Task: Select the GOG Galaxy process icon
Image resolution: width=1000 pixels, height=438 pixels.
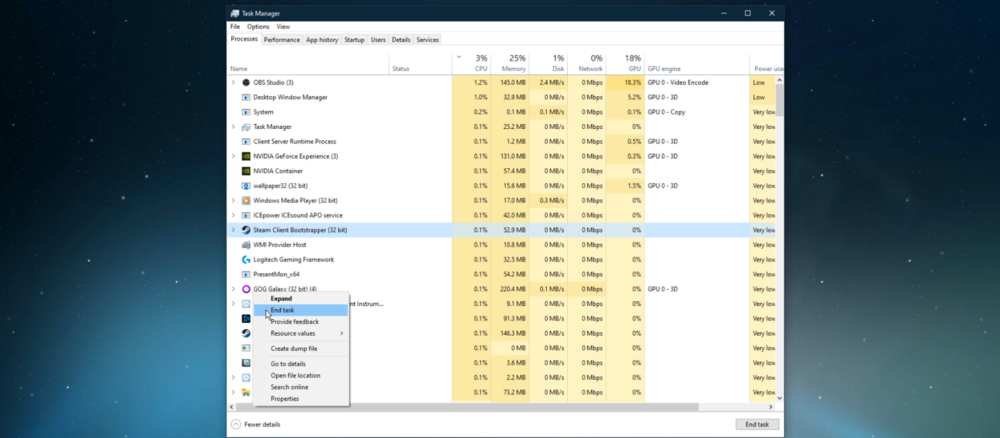Action: [x=246, y=289]
